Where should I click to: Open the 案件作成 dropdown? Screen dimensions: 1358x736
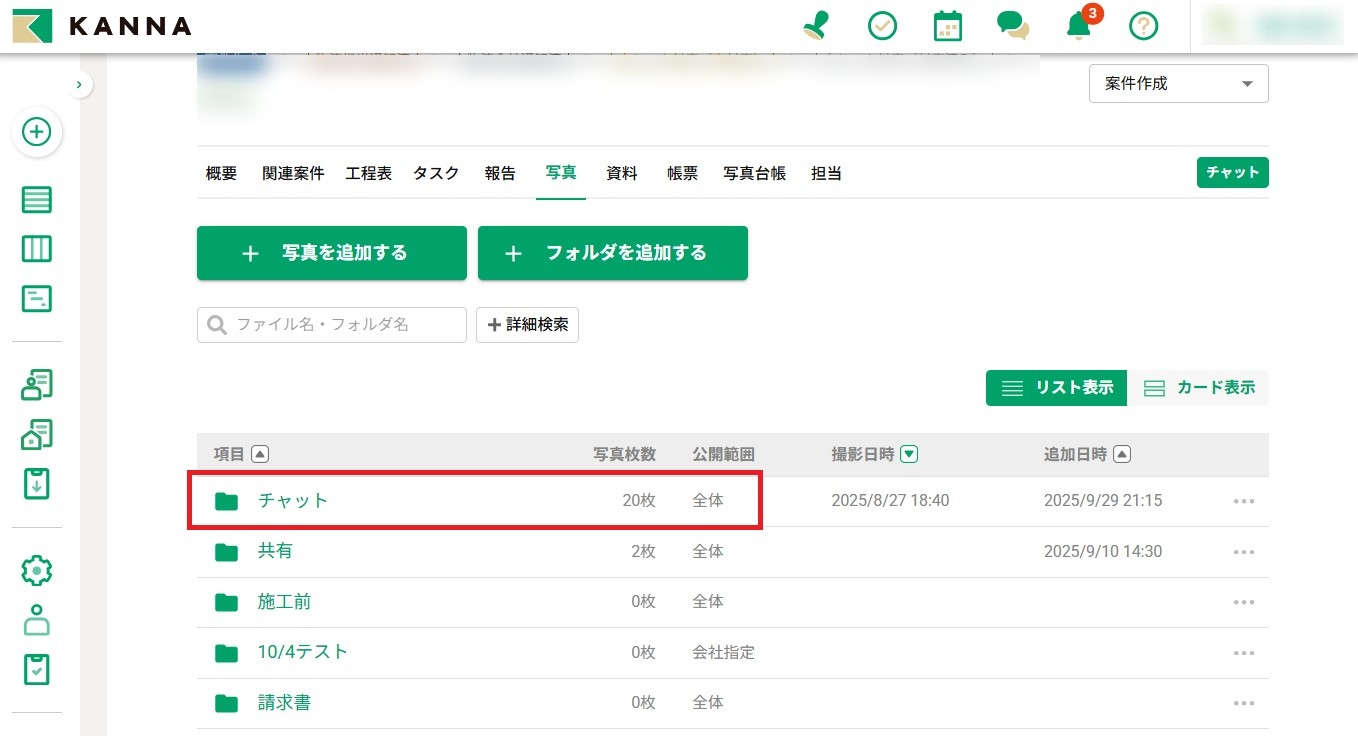coord(1178,84)
